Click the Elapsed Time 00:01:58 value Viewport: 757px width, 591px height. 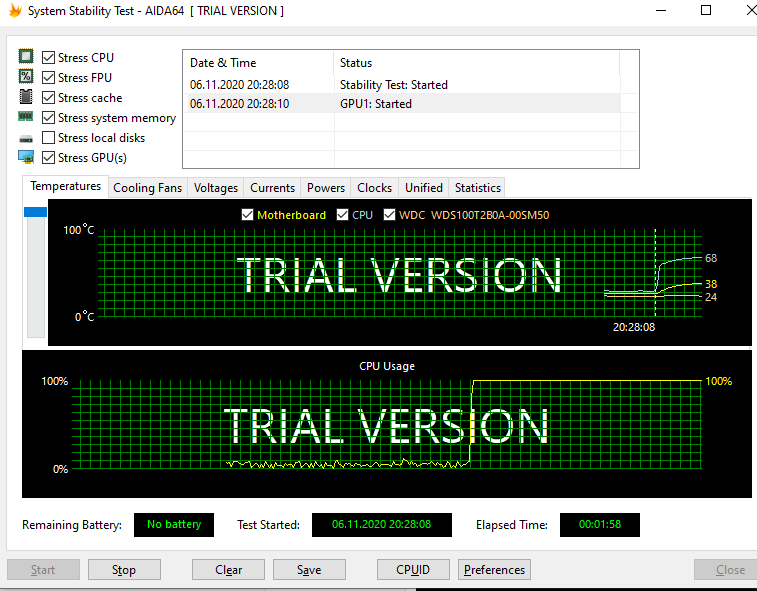(x=600, y=524)
